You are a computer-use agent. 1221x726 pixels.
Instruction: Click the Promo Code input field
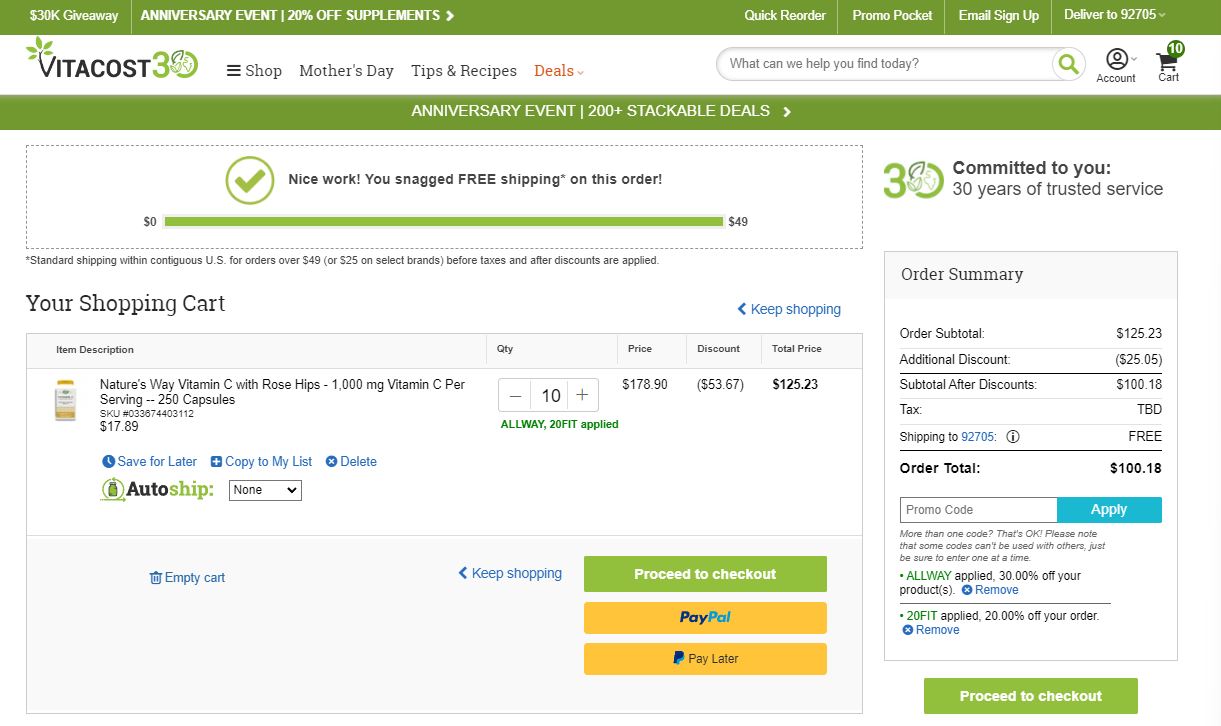coord(978,510)
